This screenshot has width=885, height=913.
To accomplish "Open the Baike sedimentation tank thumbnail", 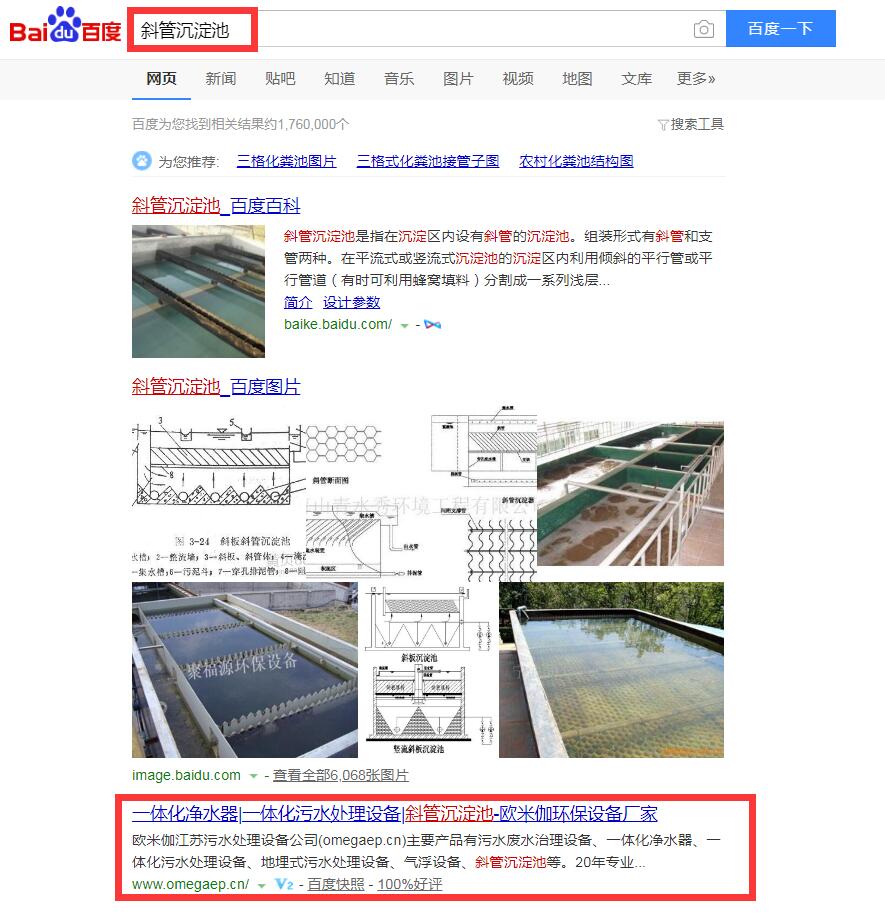I will click(199, 291).
